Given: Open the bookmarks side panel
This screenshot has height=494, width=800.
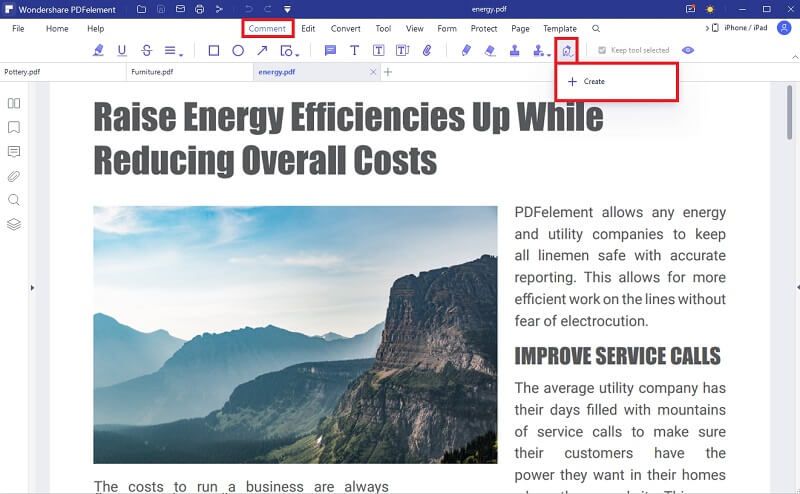Looking at the screenshot, I should 14,127.
